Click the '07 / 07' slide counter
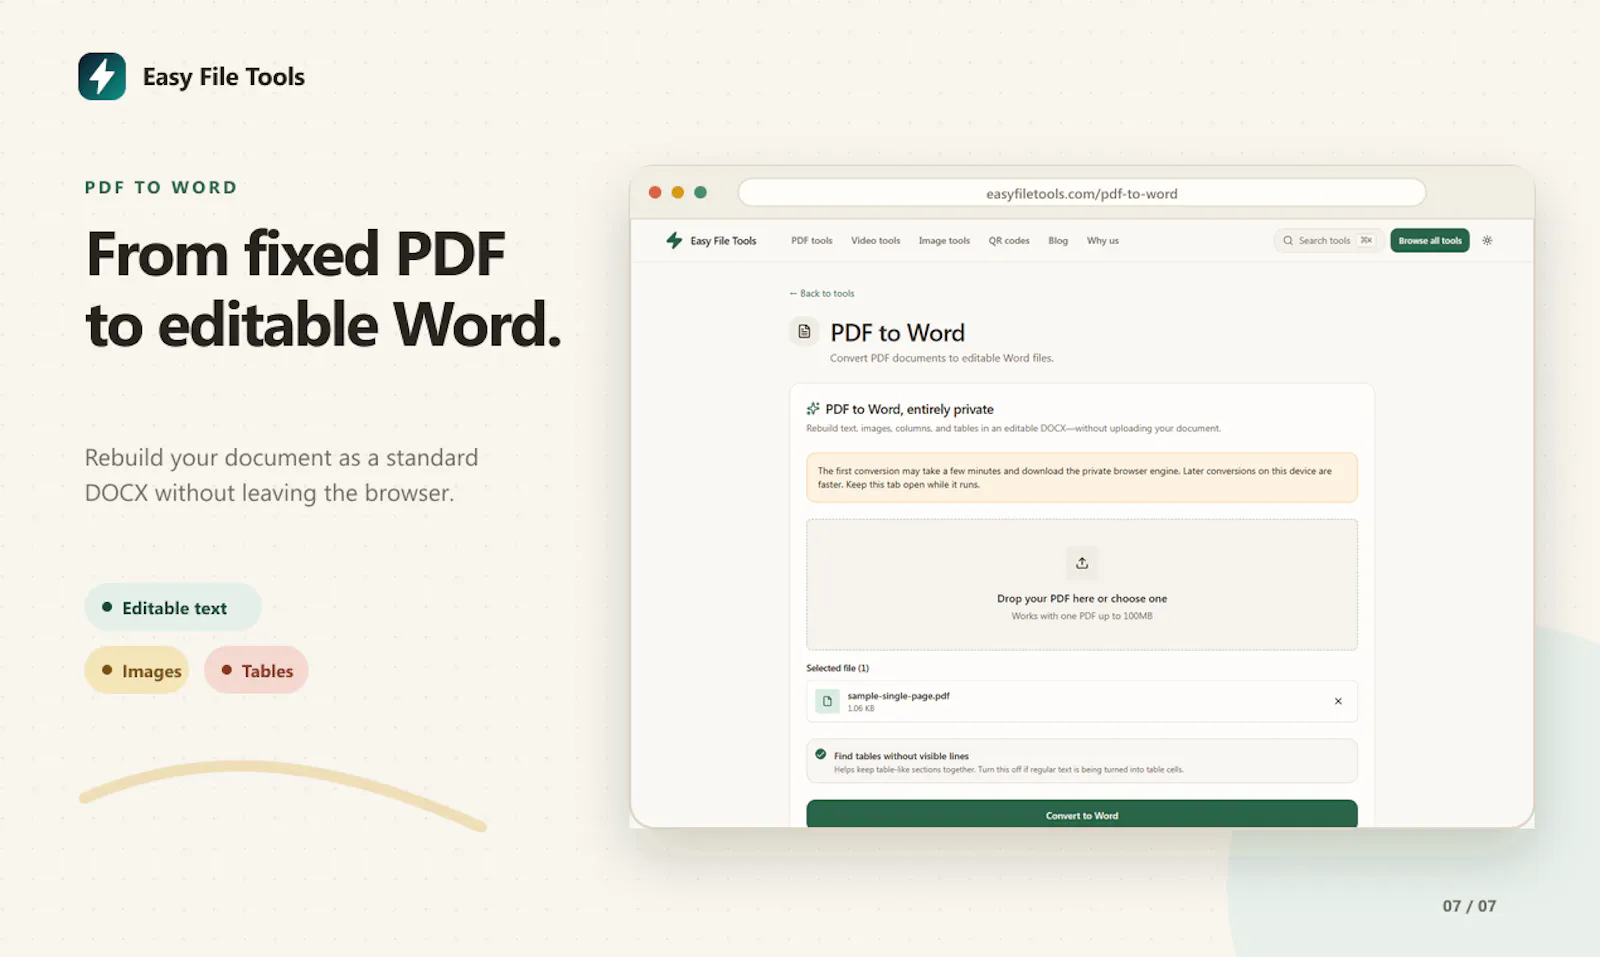 [x=1469, y=905]
